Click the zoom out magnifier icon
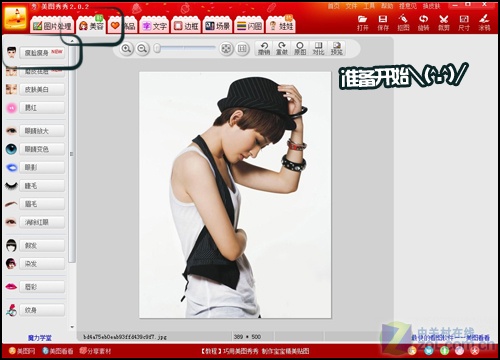500x360 pixels. 142,49
